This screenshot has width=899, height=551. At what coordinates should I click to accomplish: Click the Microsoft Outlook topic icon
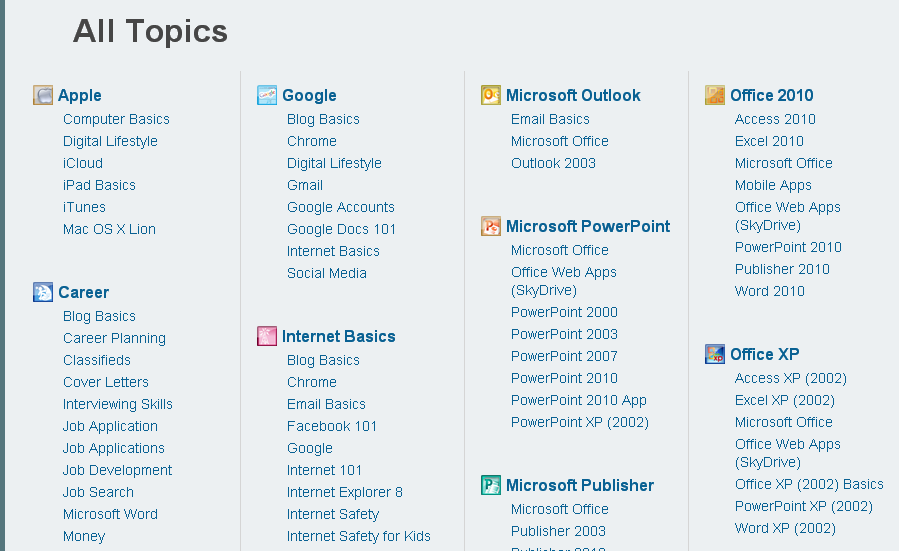click(491, 95)
